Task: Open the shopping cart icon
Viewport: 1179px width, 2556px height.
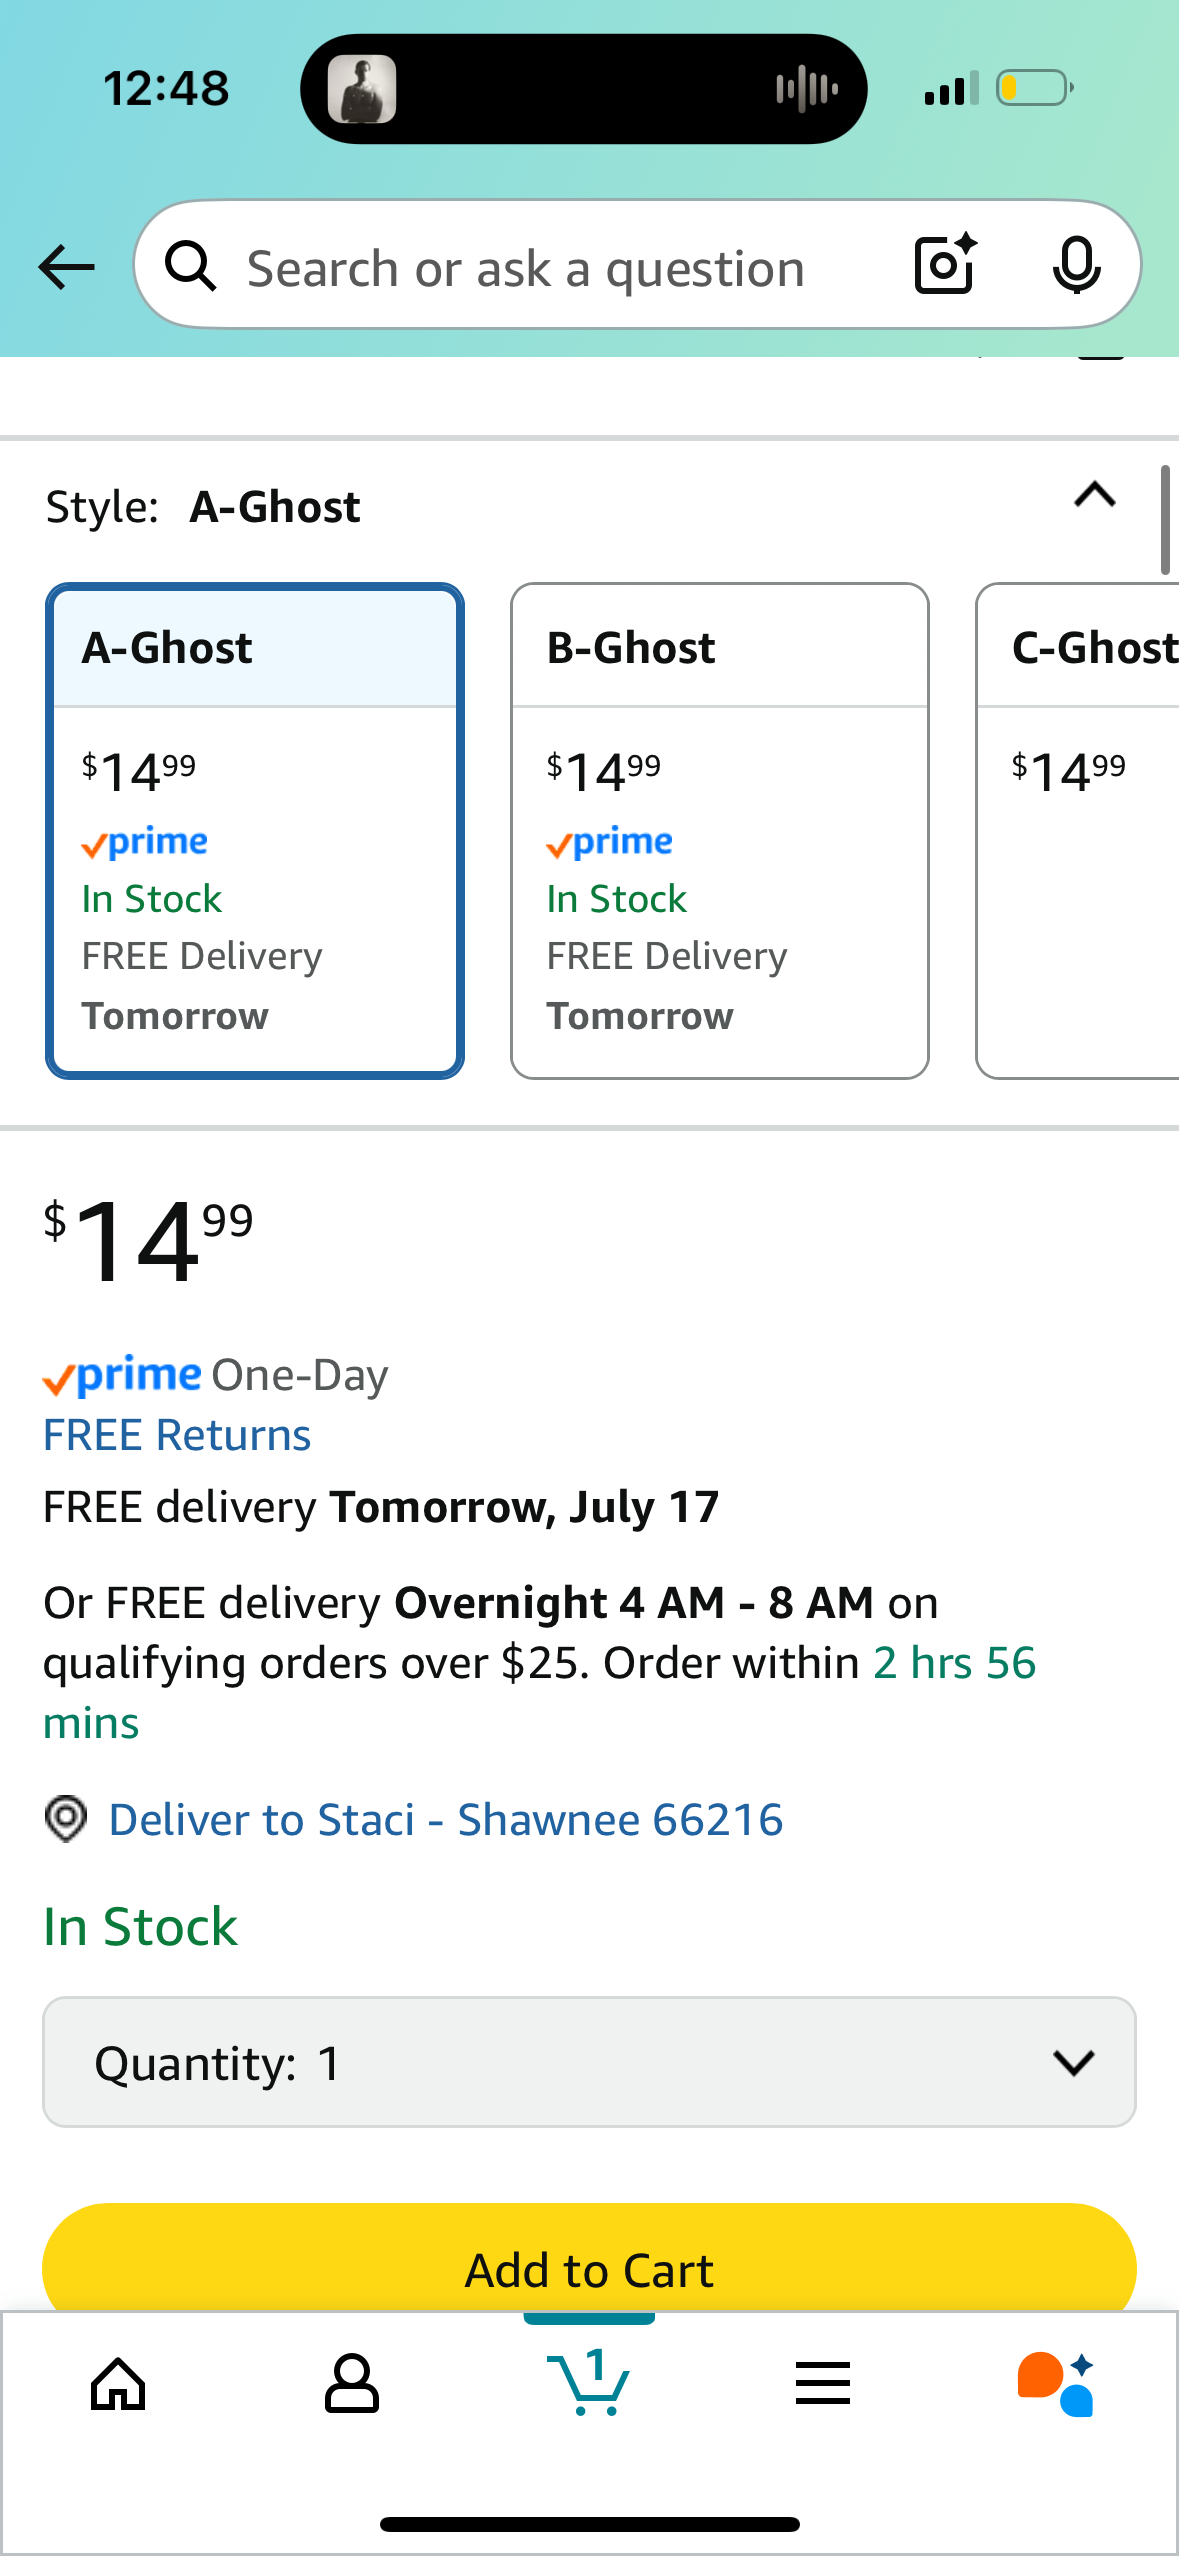Action: [589, 2382]
